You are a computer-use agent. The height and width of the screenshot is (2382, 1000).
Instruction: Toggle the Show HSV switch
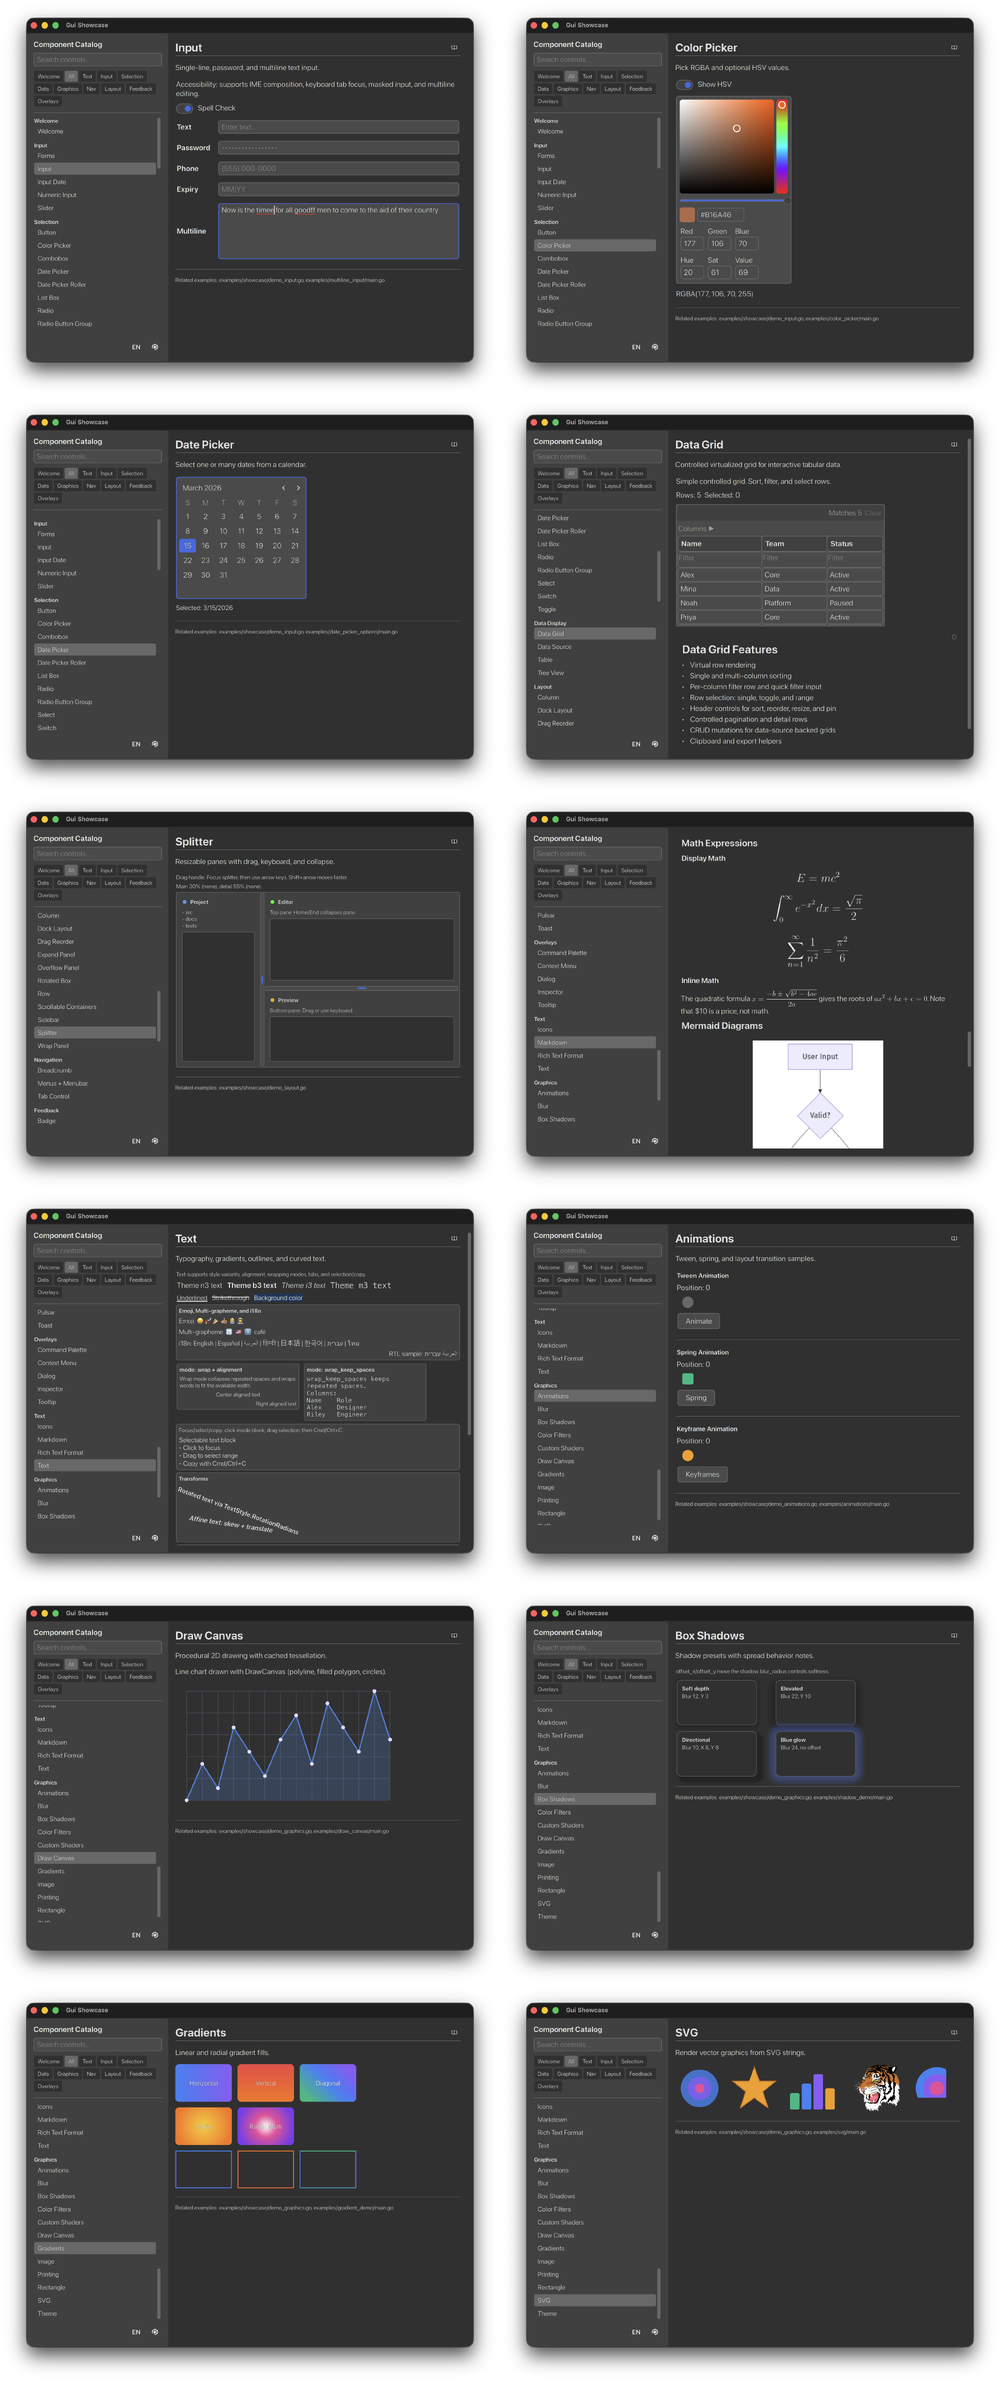[685, 84]
